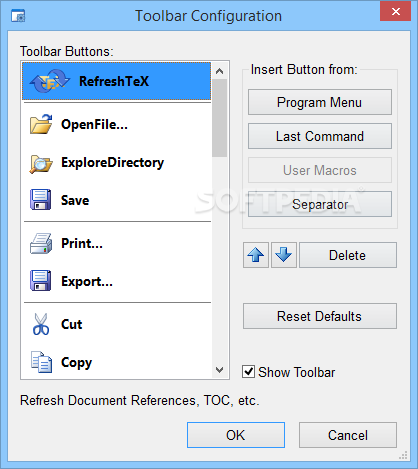Cancel the toolbar configuration dialog
The width and height of the screenshot is (418, 469).
[x=348, y=435]
